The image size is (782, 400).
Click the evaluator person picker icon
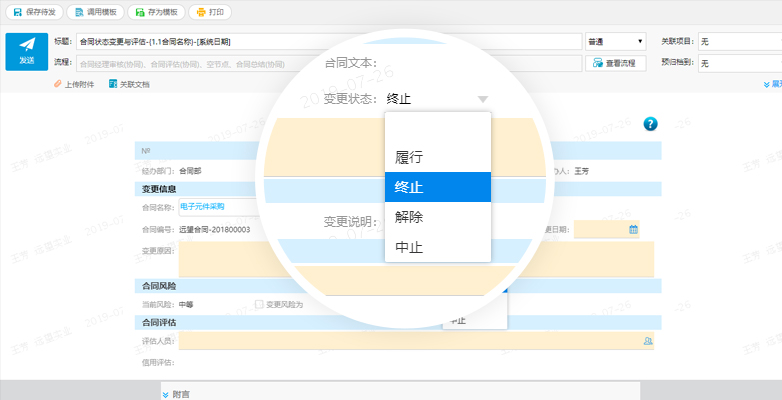647,341
